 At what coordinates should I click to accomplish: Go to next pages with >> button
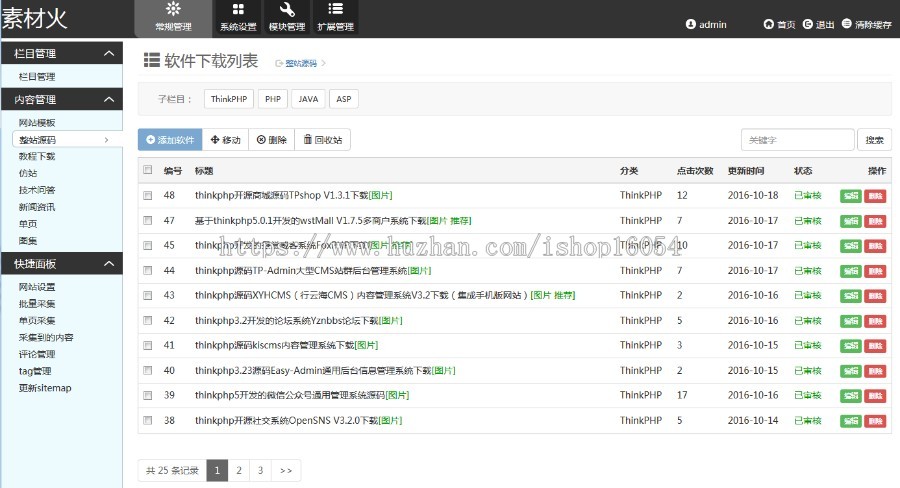click(x=286, y=470)
